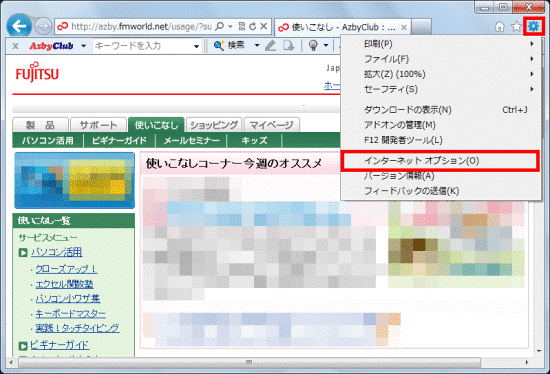
Task: Click the browser Forward arrow button
Action: click(x=43, y=26)
